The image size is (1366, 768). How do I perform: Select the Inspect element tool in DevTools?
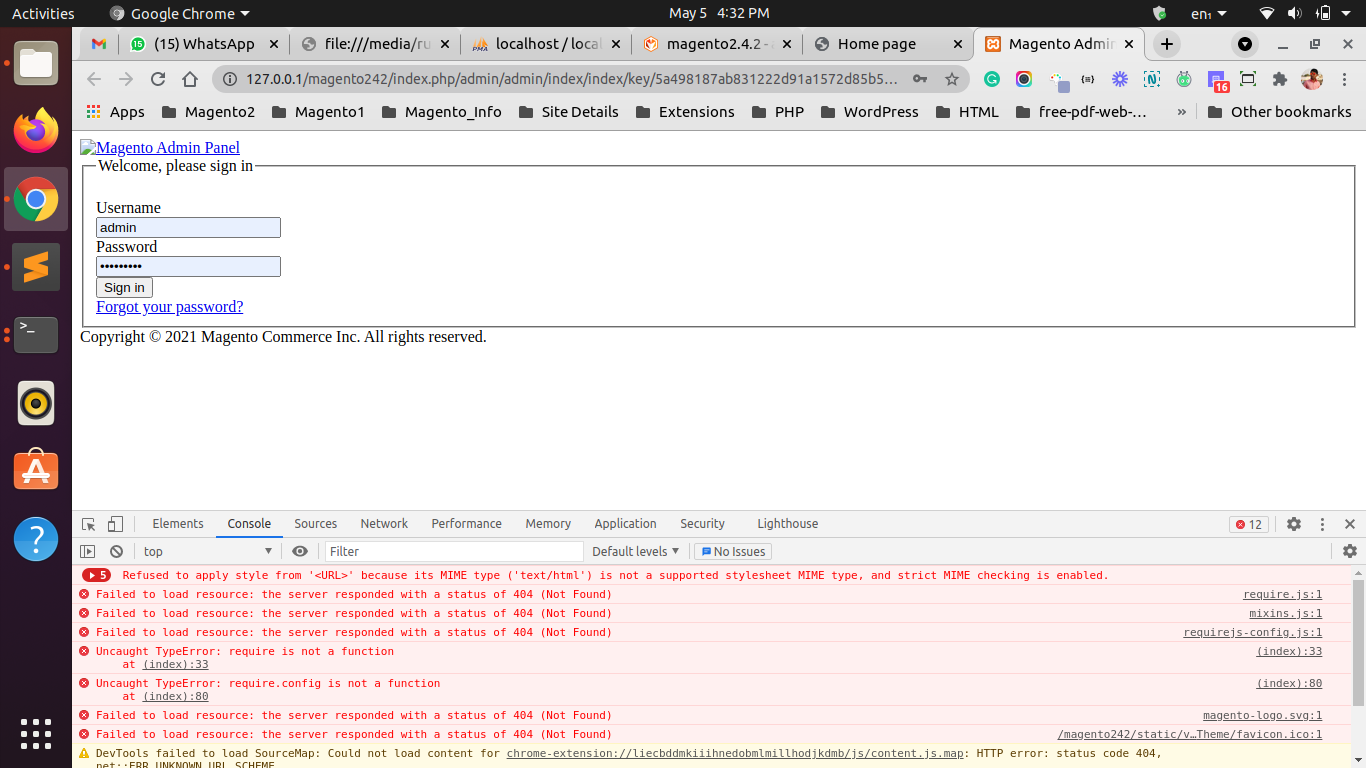pyautogui.click(x=88, y=523)
